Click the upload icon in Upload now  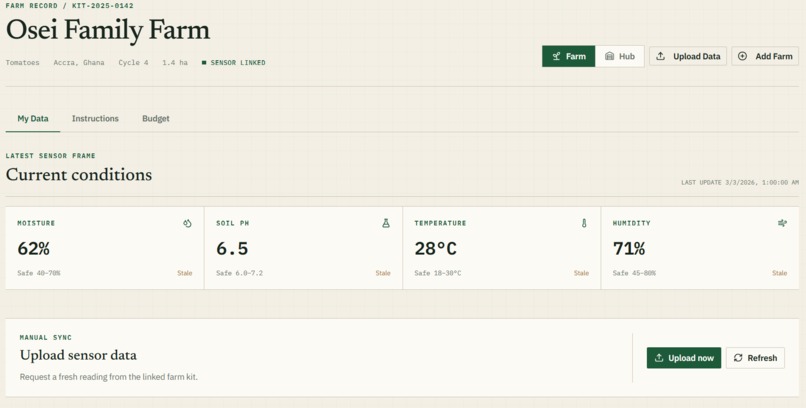click(x=658, y=358)
